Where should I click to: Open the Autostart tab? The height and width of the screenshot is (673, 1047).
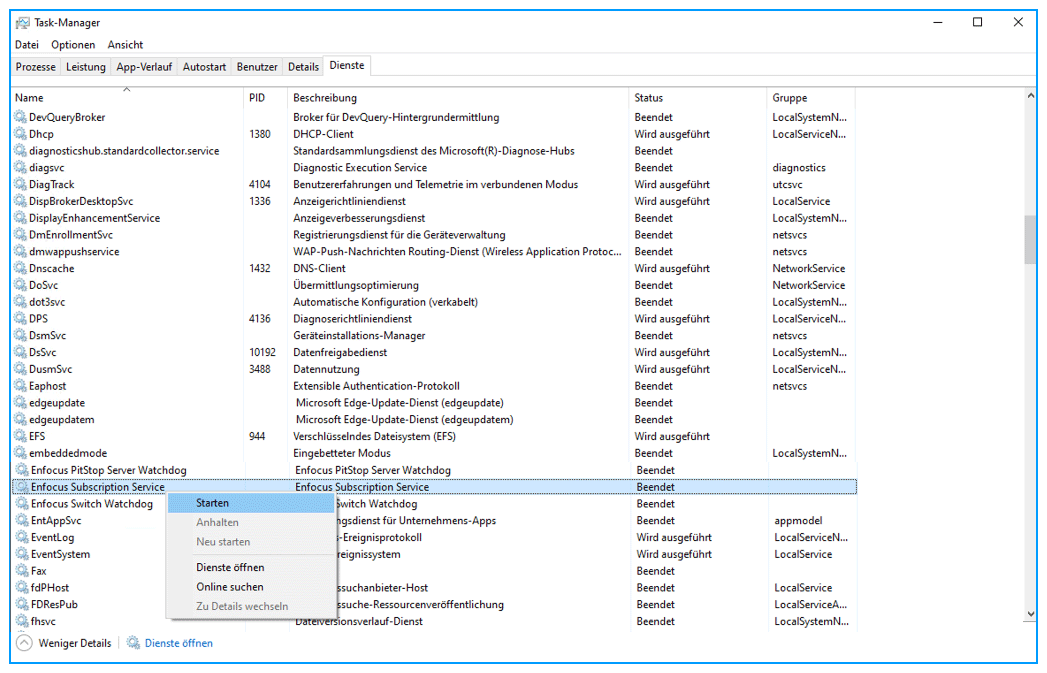[204, 67]
